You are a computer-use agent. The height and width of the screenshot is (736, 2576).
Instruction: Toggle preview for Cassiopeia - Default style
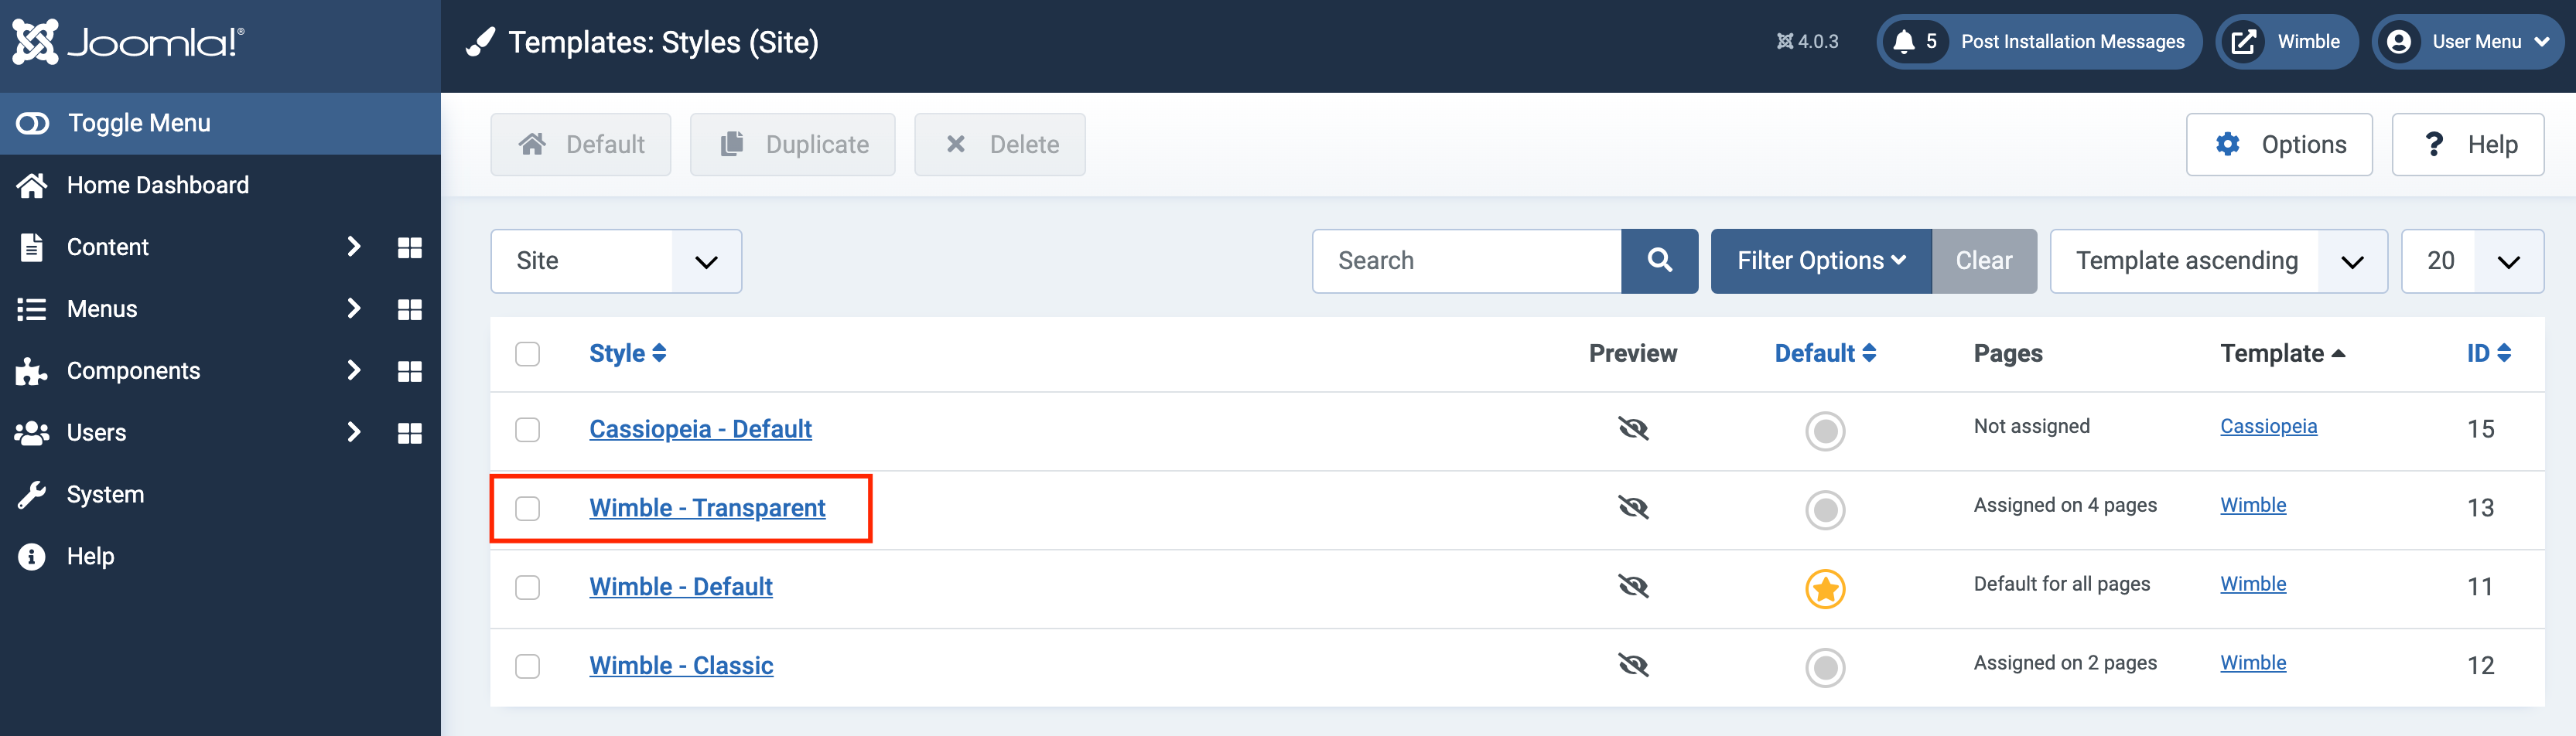point(1633,429)
